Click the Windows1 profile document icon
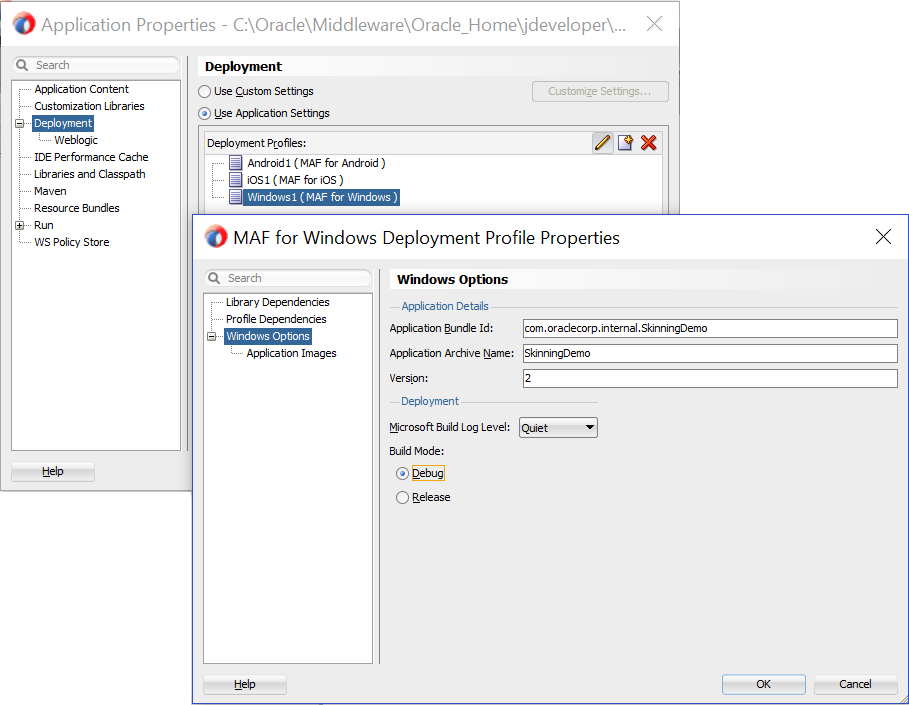909x705 pixels. pyautogui.click(x=235, y=197)
